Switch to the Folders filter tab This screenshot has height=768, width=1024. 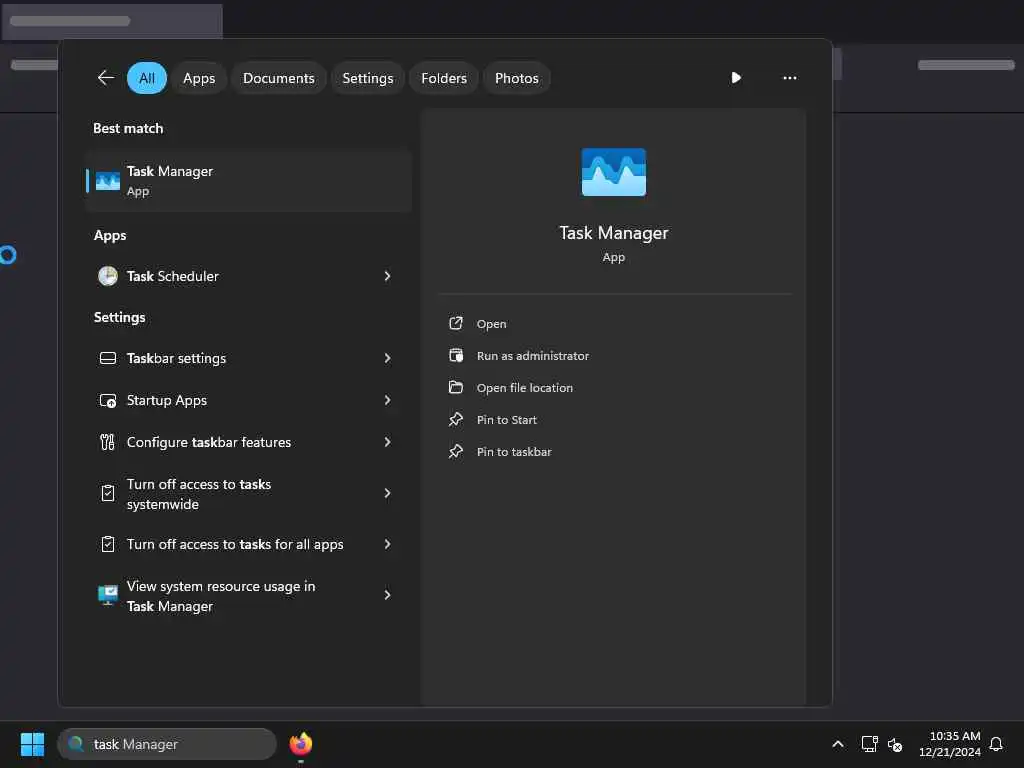[x=444, y=78]
